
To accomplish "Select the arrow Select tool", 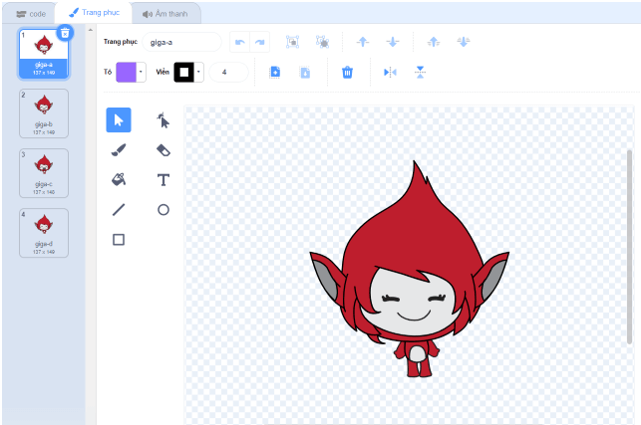I will 118,120.
